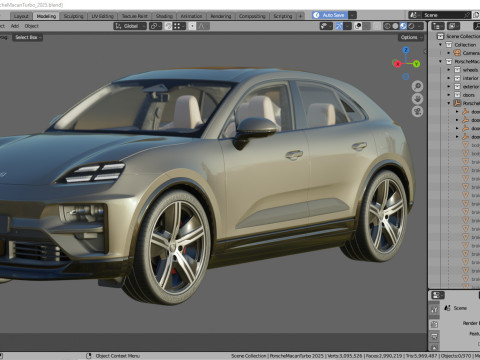
Task: Open the Global transform orientation dropdown
Action: [130, 26]
